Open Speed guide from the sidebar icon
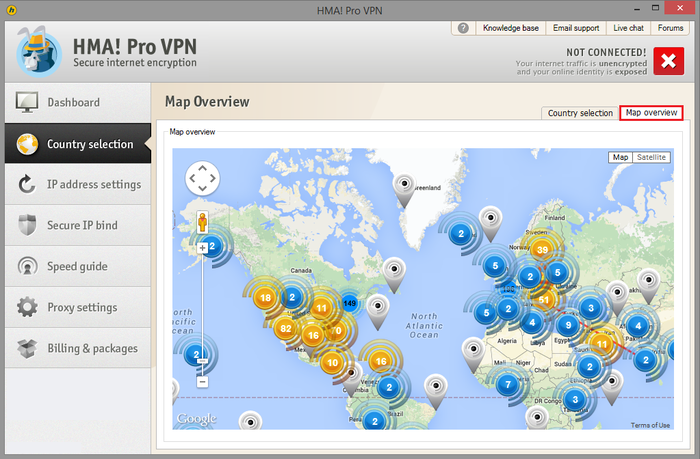The image size is (700, 459). (x=27, y=266)
